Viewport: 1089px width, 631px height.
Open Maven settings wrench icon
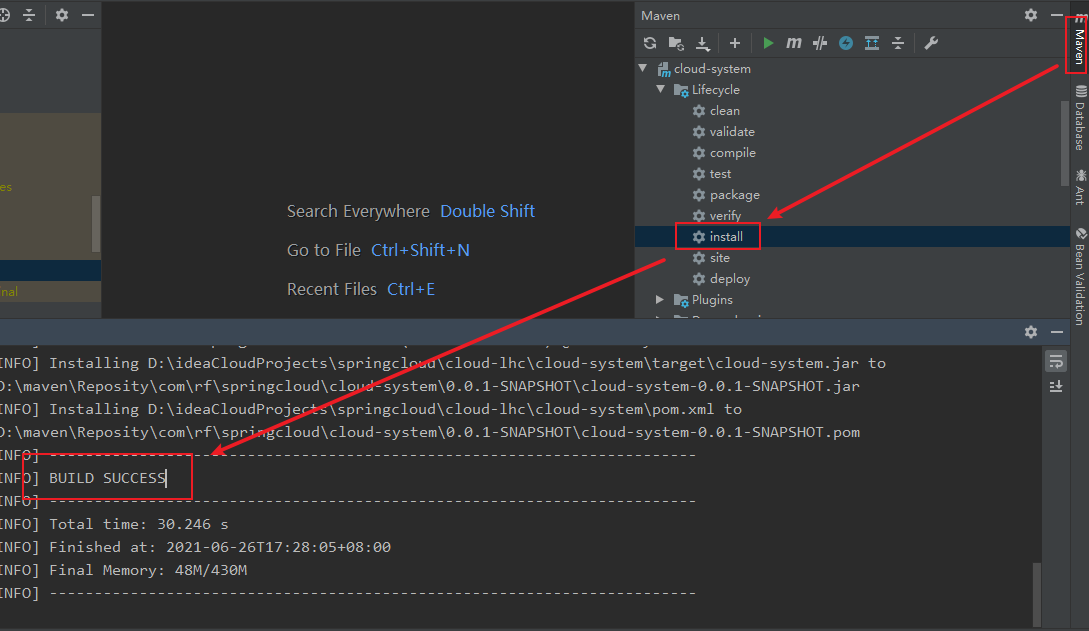click(x=931, y=43)
